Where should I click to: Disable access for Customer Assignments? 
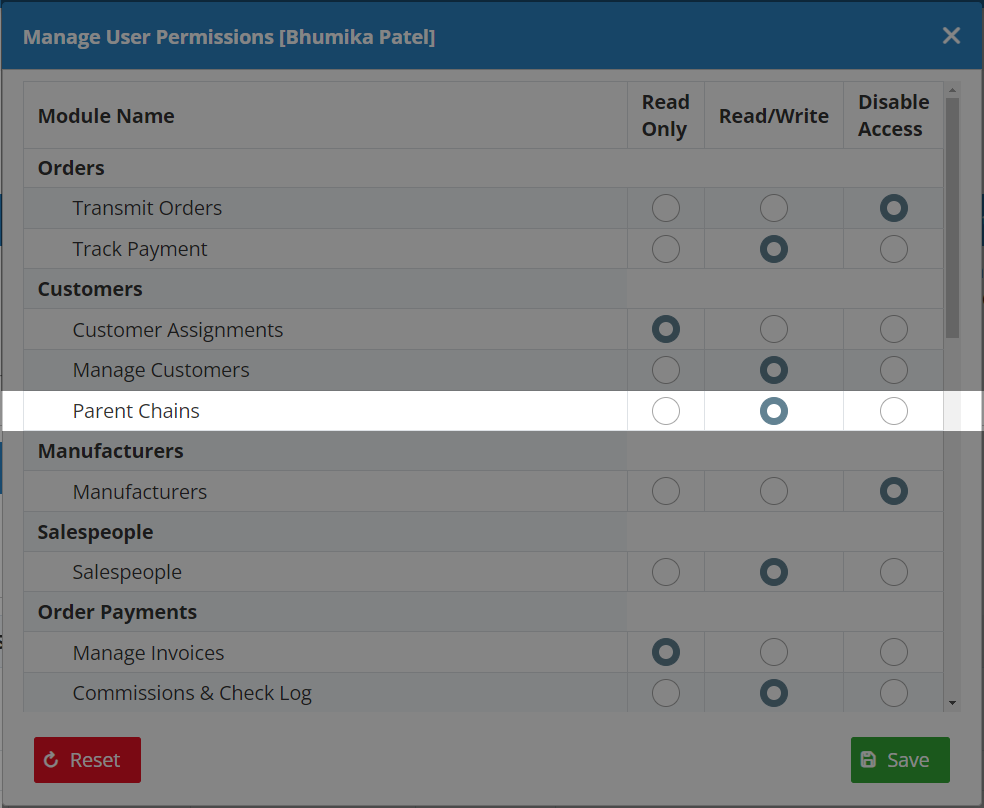[x=893, y=329]
